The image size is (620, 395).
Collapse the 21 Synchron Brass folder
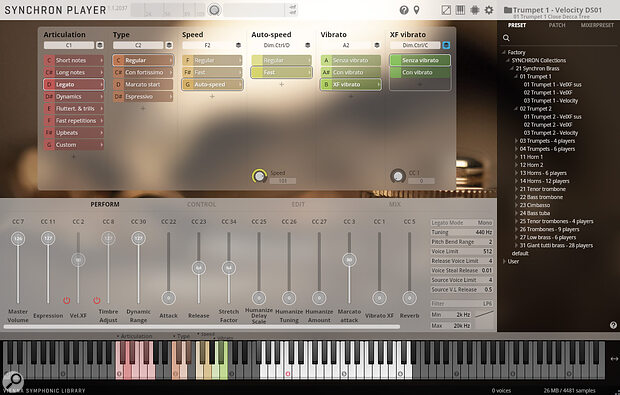pos(512,68)
